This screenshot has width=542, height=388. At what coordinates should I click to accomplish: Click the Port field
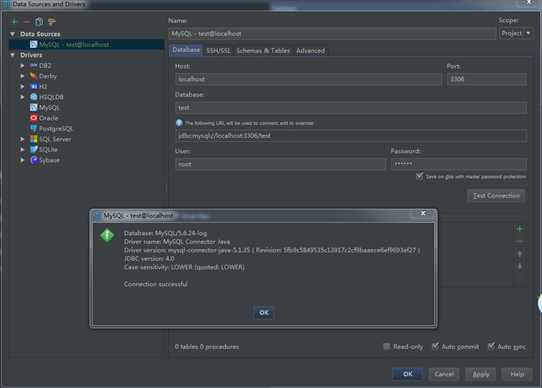point(487,79)
